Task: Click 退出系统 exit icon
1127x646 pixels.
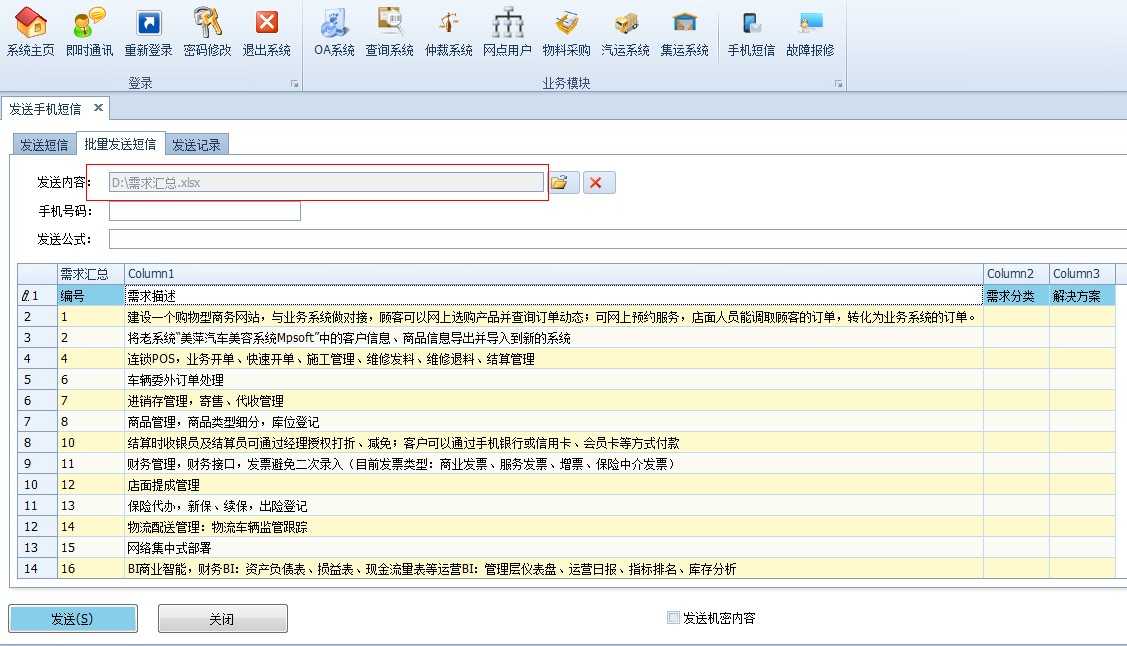Action: point(267,32)
